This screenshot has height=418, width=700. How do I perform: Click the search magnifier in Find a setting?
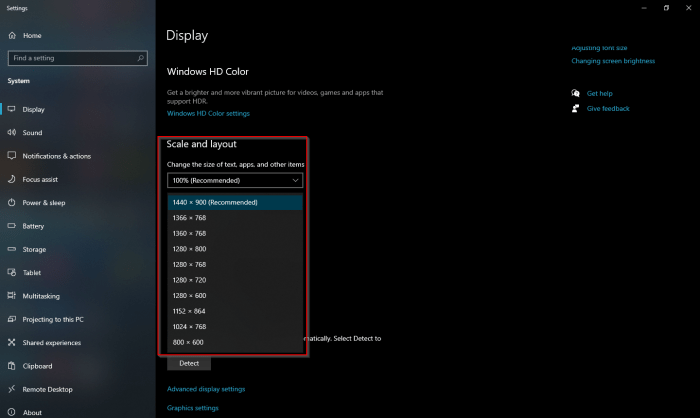pos(140,58)
